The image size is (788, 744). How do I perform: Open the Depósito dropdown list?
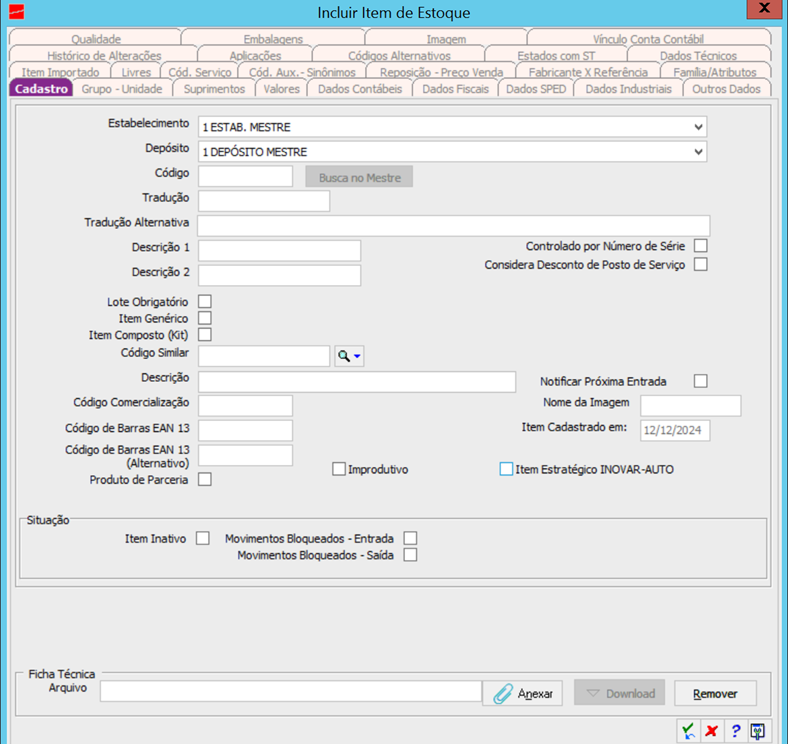(x=697, y=152)
